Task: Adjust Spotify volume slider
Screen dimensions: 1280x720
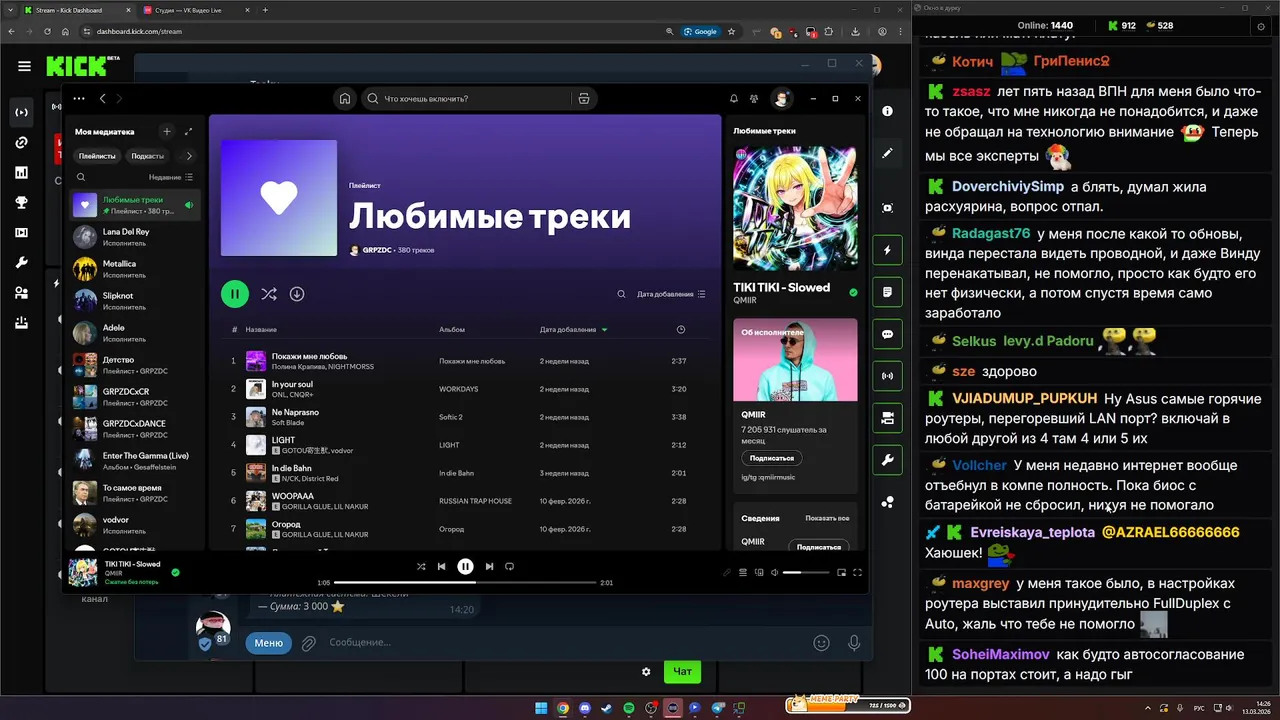Action: tap(806, 572)
